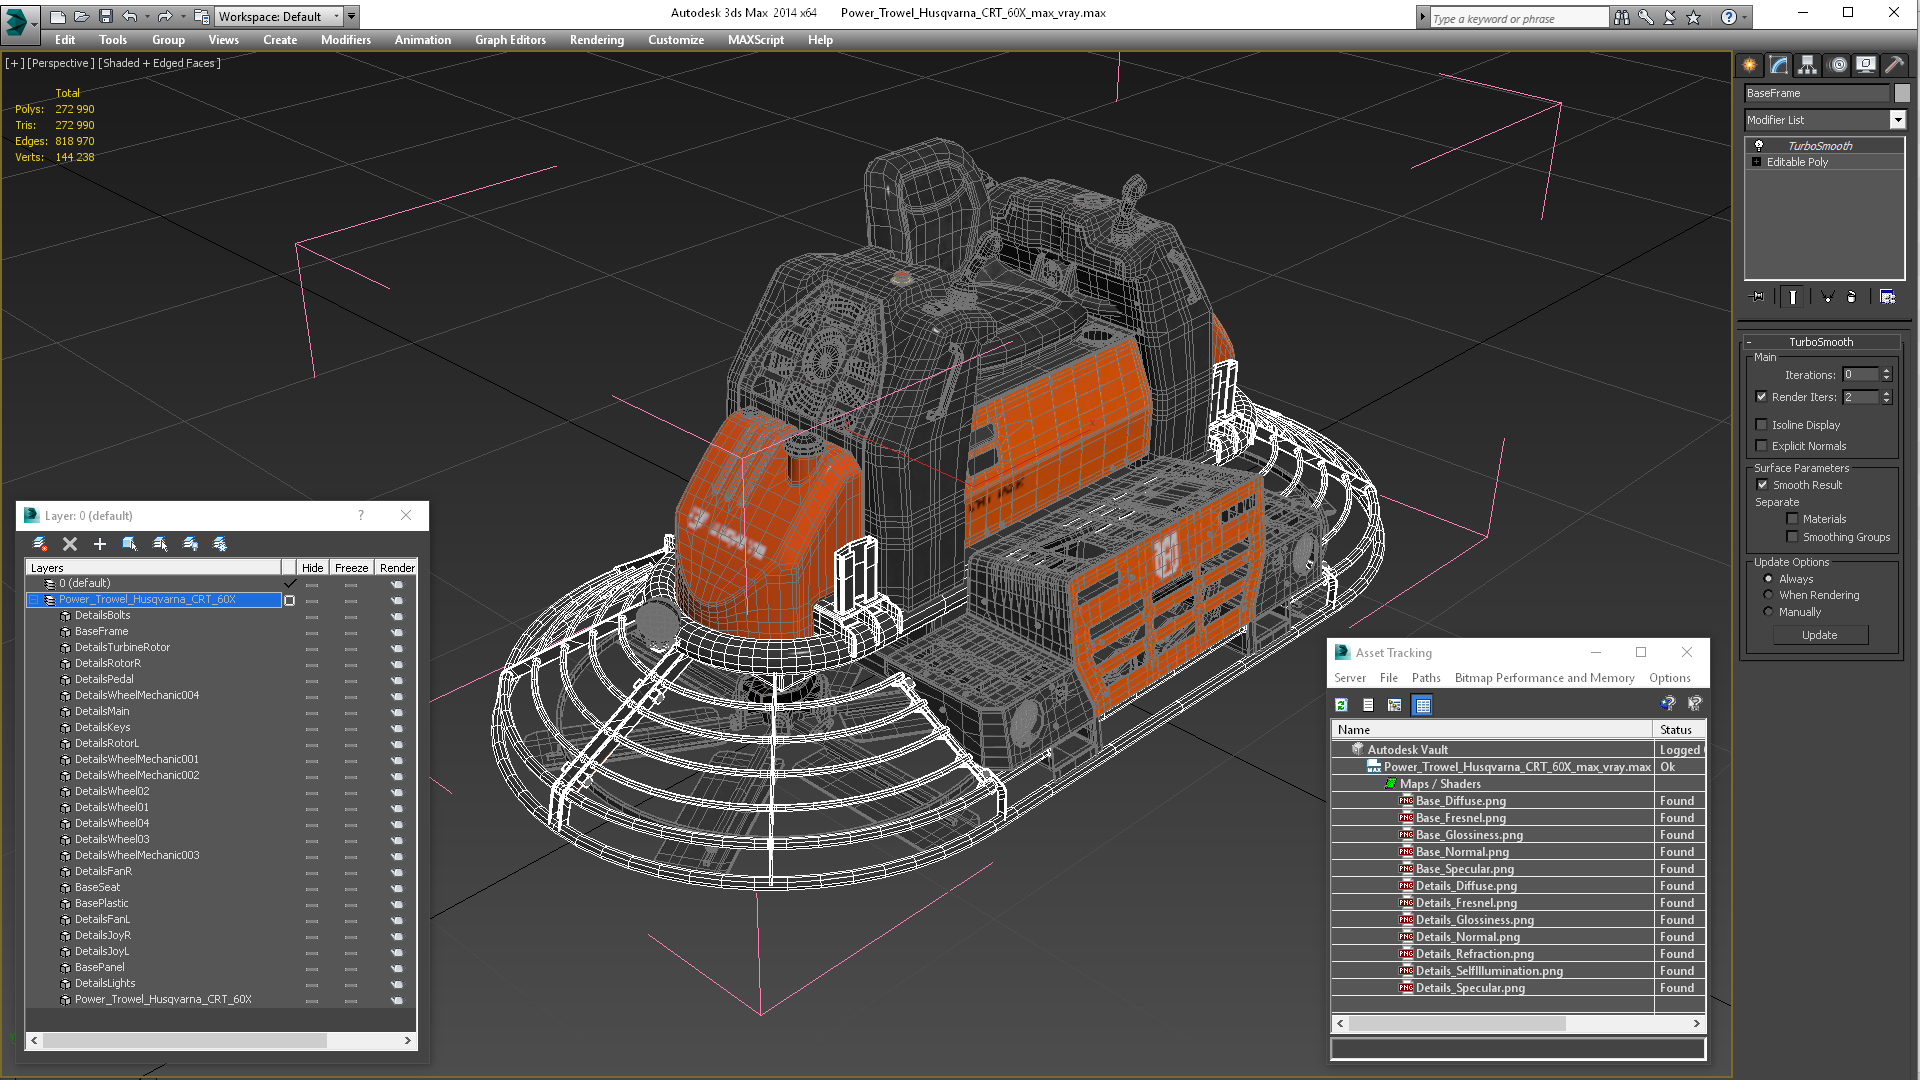
Task: Open the Modifier List dropdown
Action: coord(1897,120)
